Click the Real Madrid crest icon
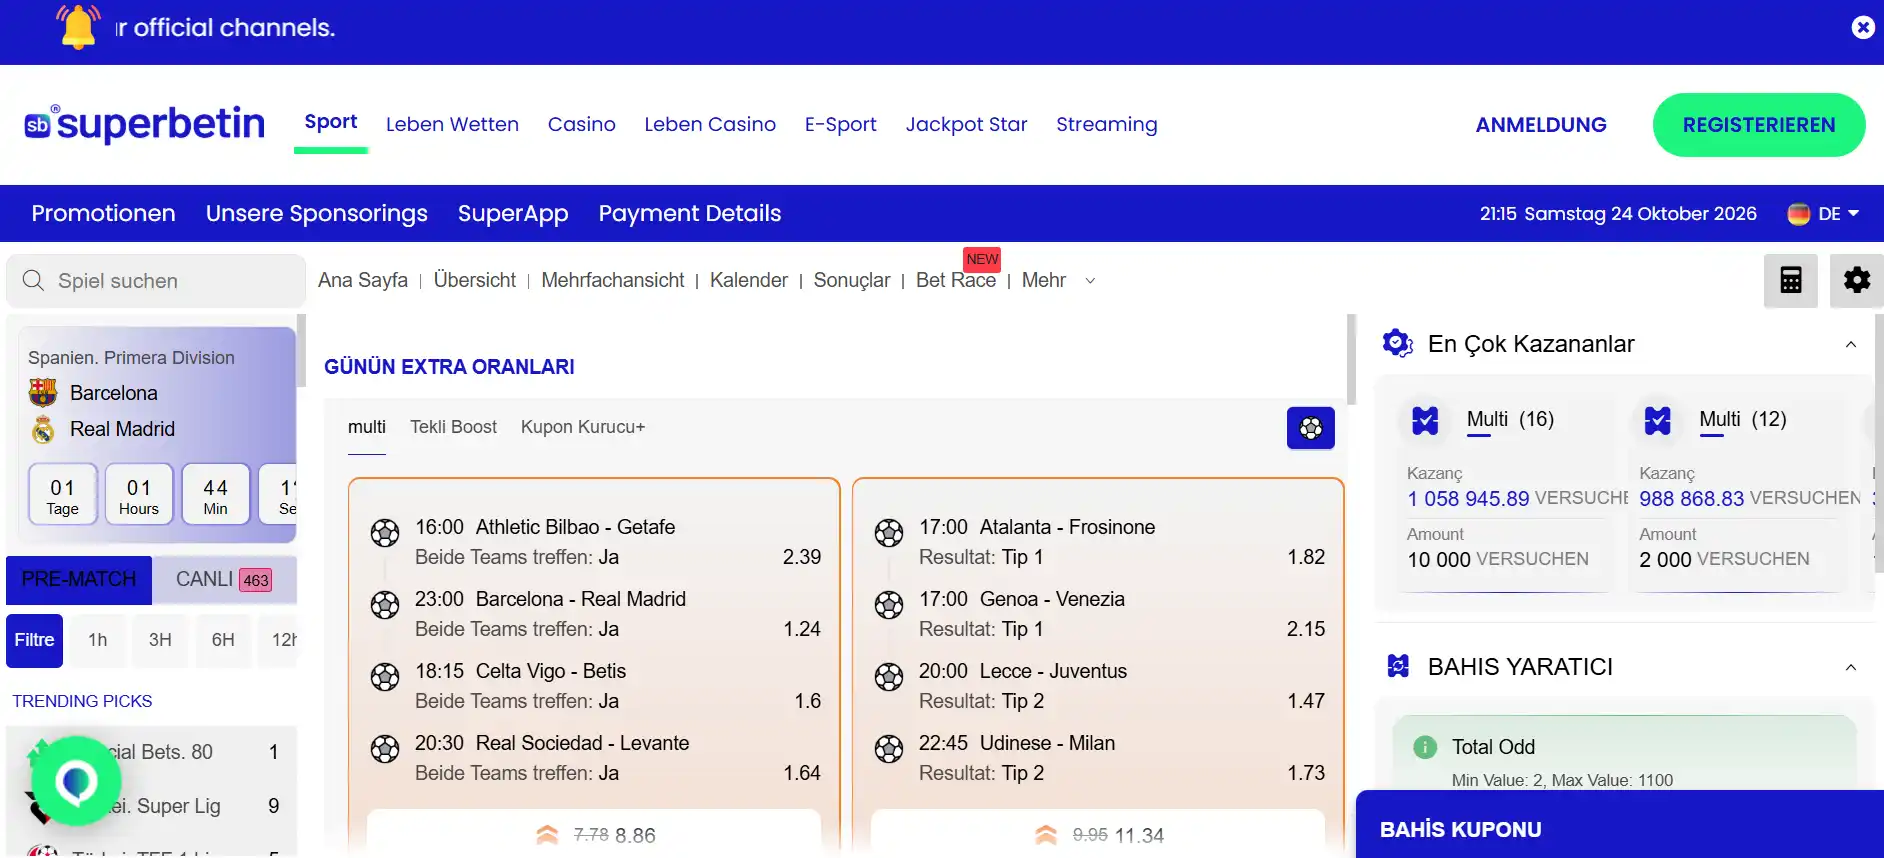This screenshot has width=1884, height=858. [x=43, y=429]
